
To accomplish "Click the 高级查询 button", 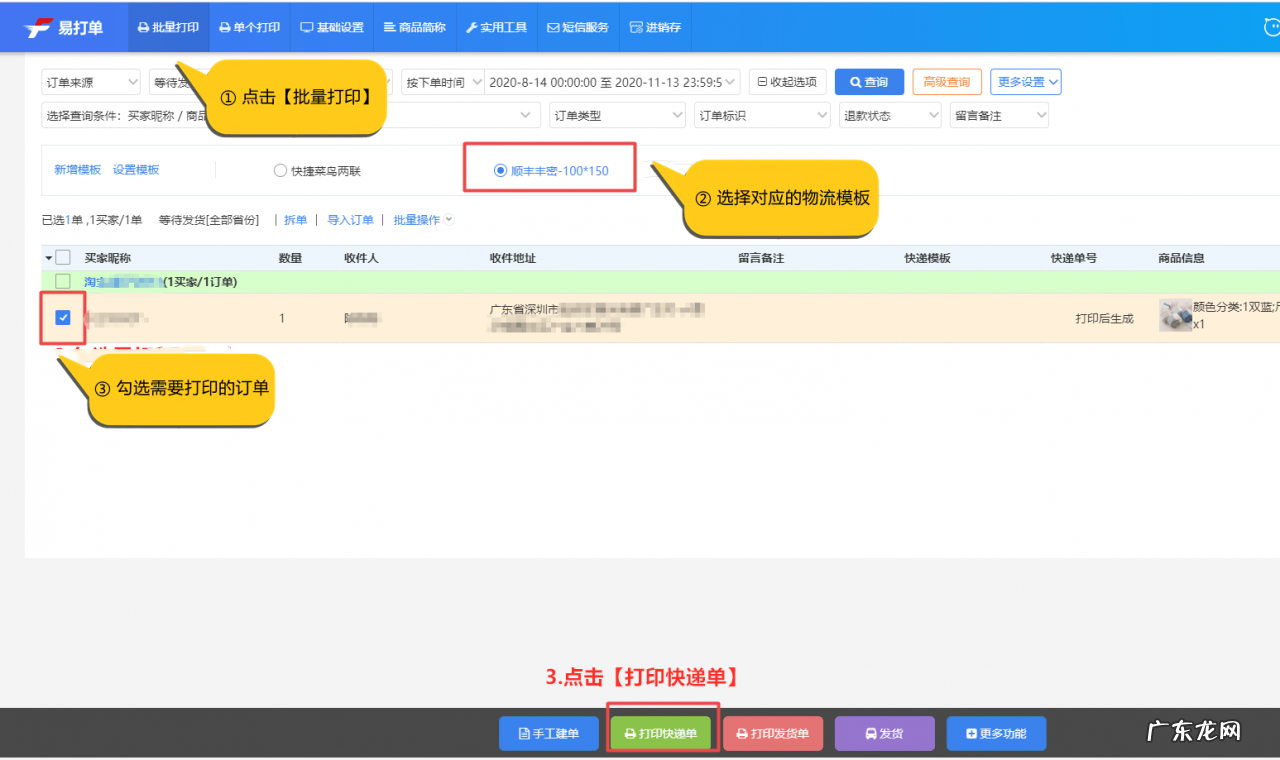I will [x=946, y=81].
